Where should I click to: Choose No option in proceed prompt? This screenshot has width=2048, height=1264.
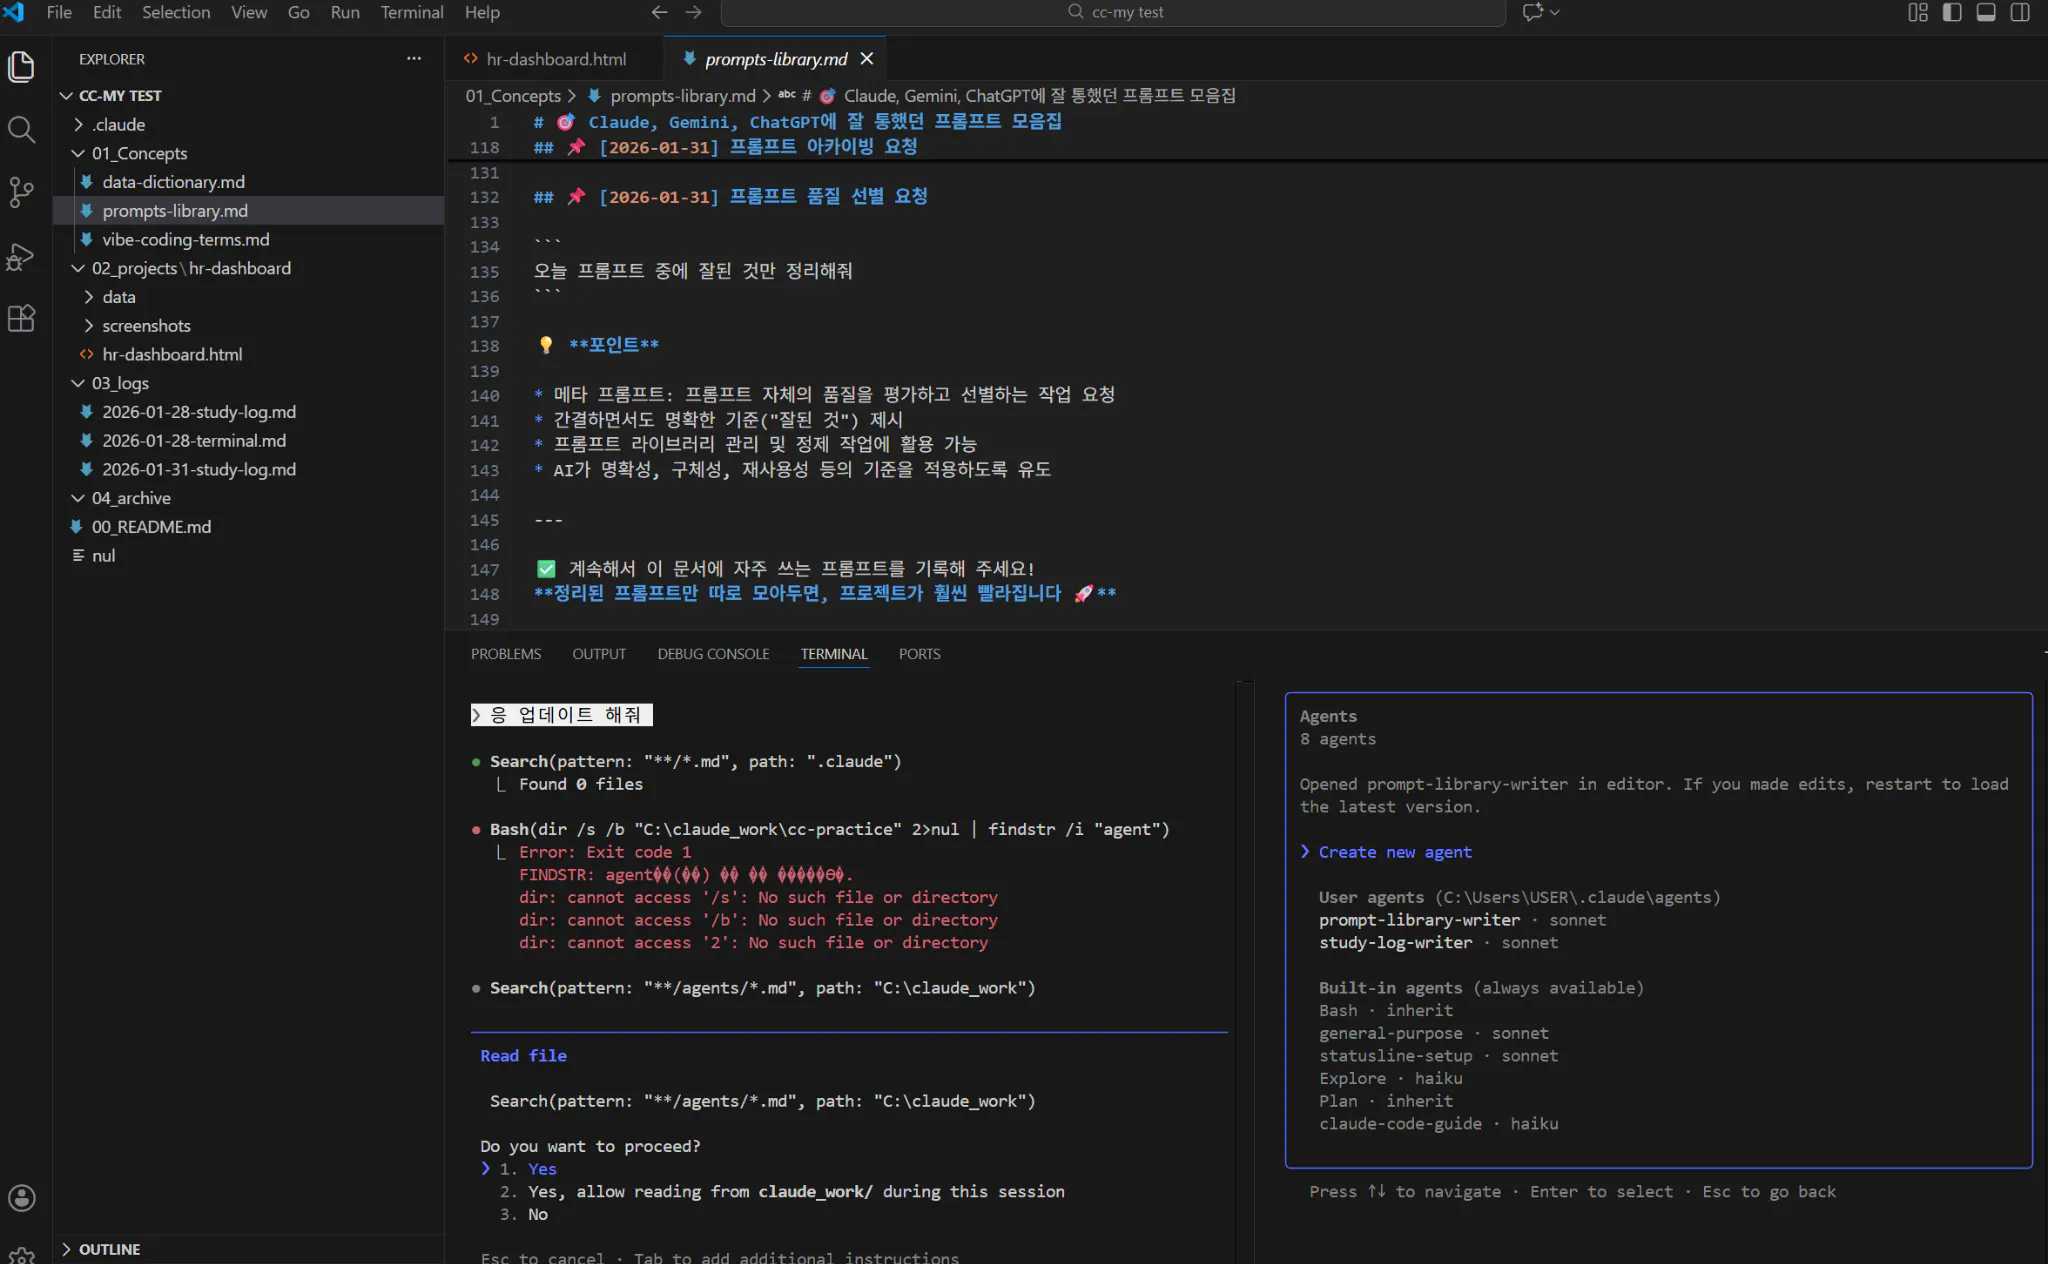point(538,1215)
